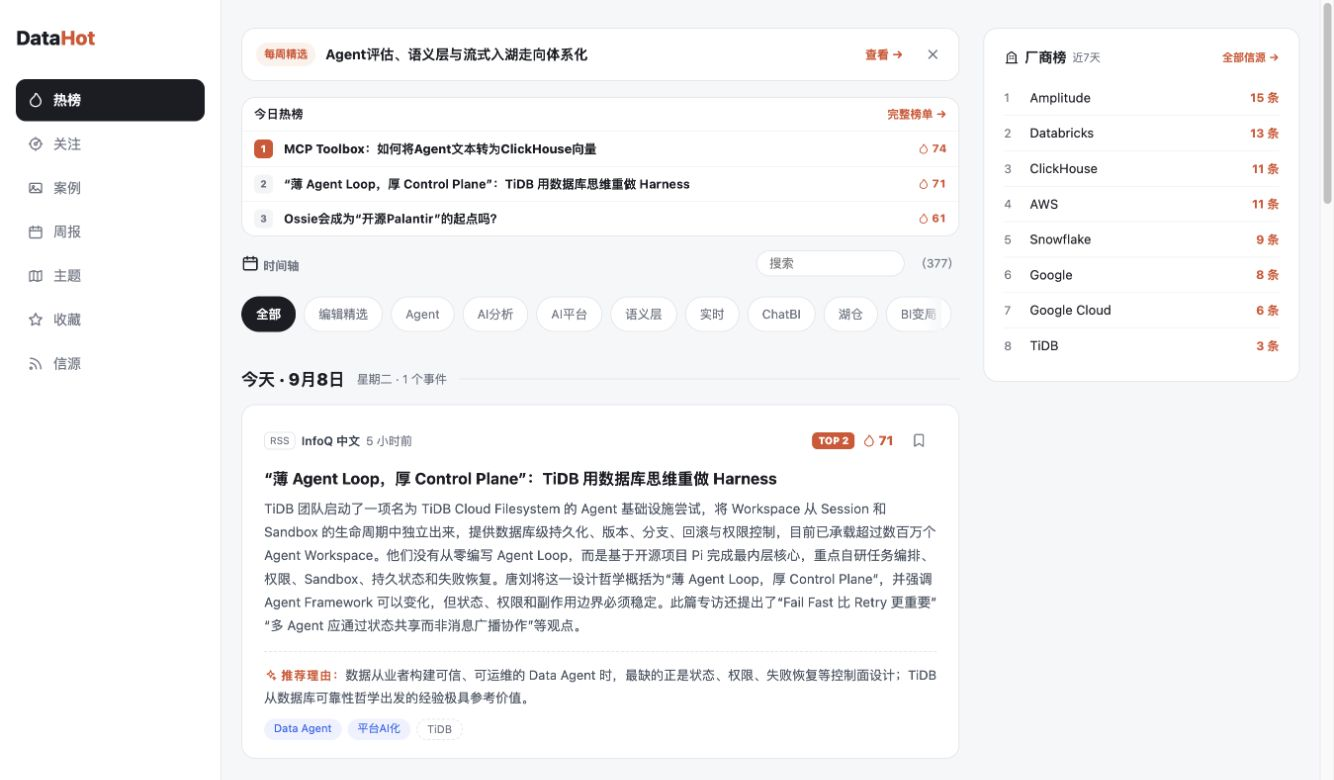
Task: Click the 今天 · 9月8日 date heading
Action: pos(292,379)
